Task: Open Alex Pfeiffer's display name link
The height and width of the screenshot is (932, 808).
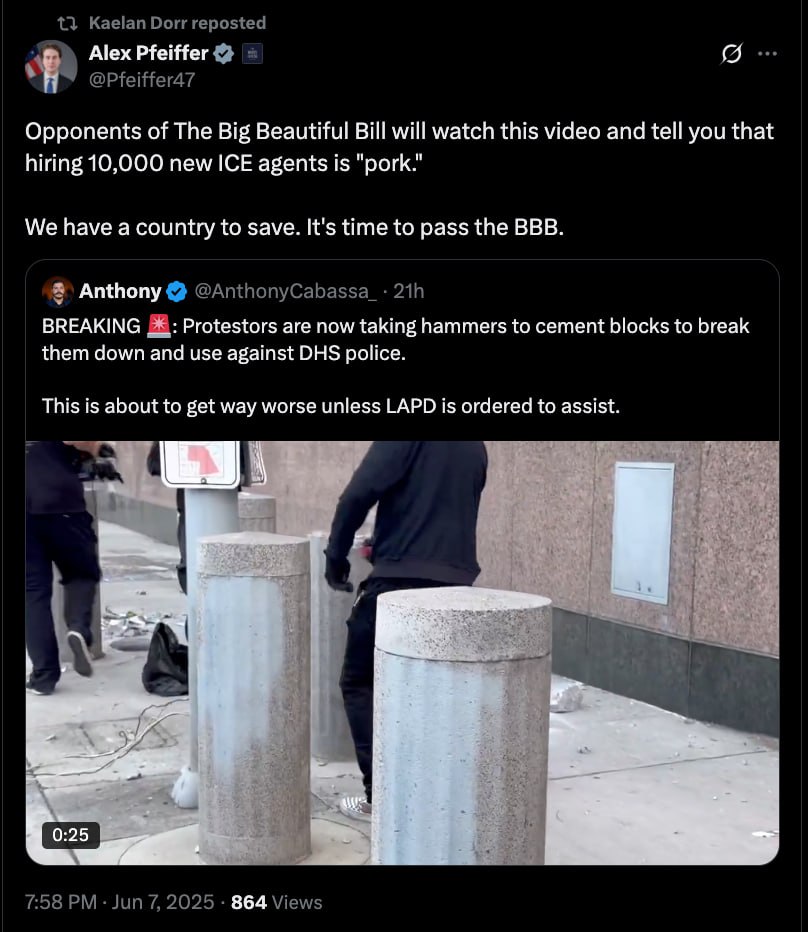Action: click(148, 53)
